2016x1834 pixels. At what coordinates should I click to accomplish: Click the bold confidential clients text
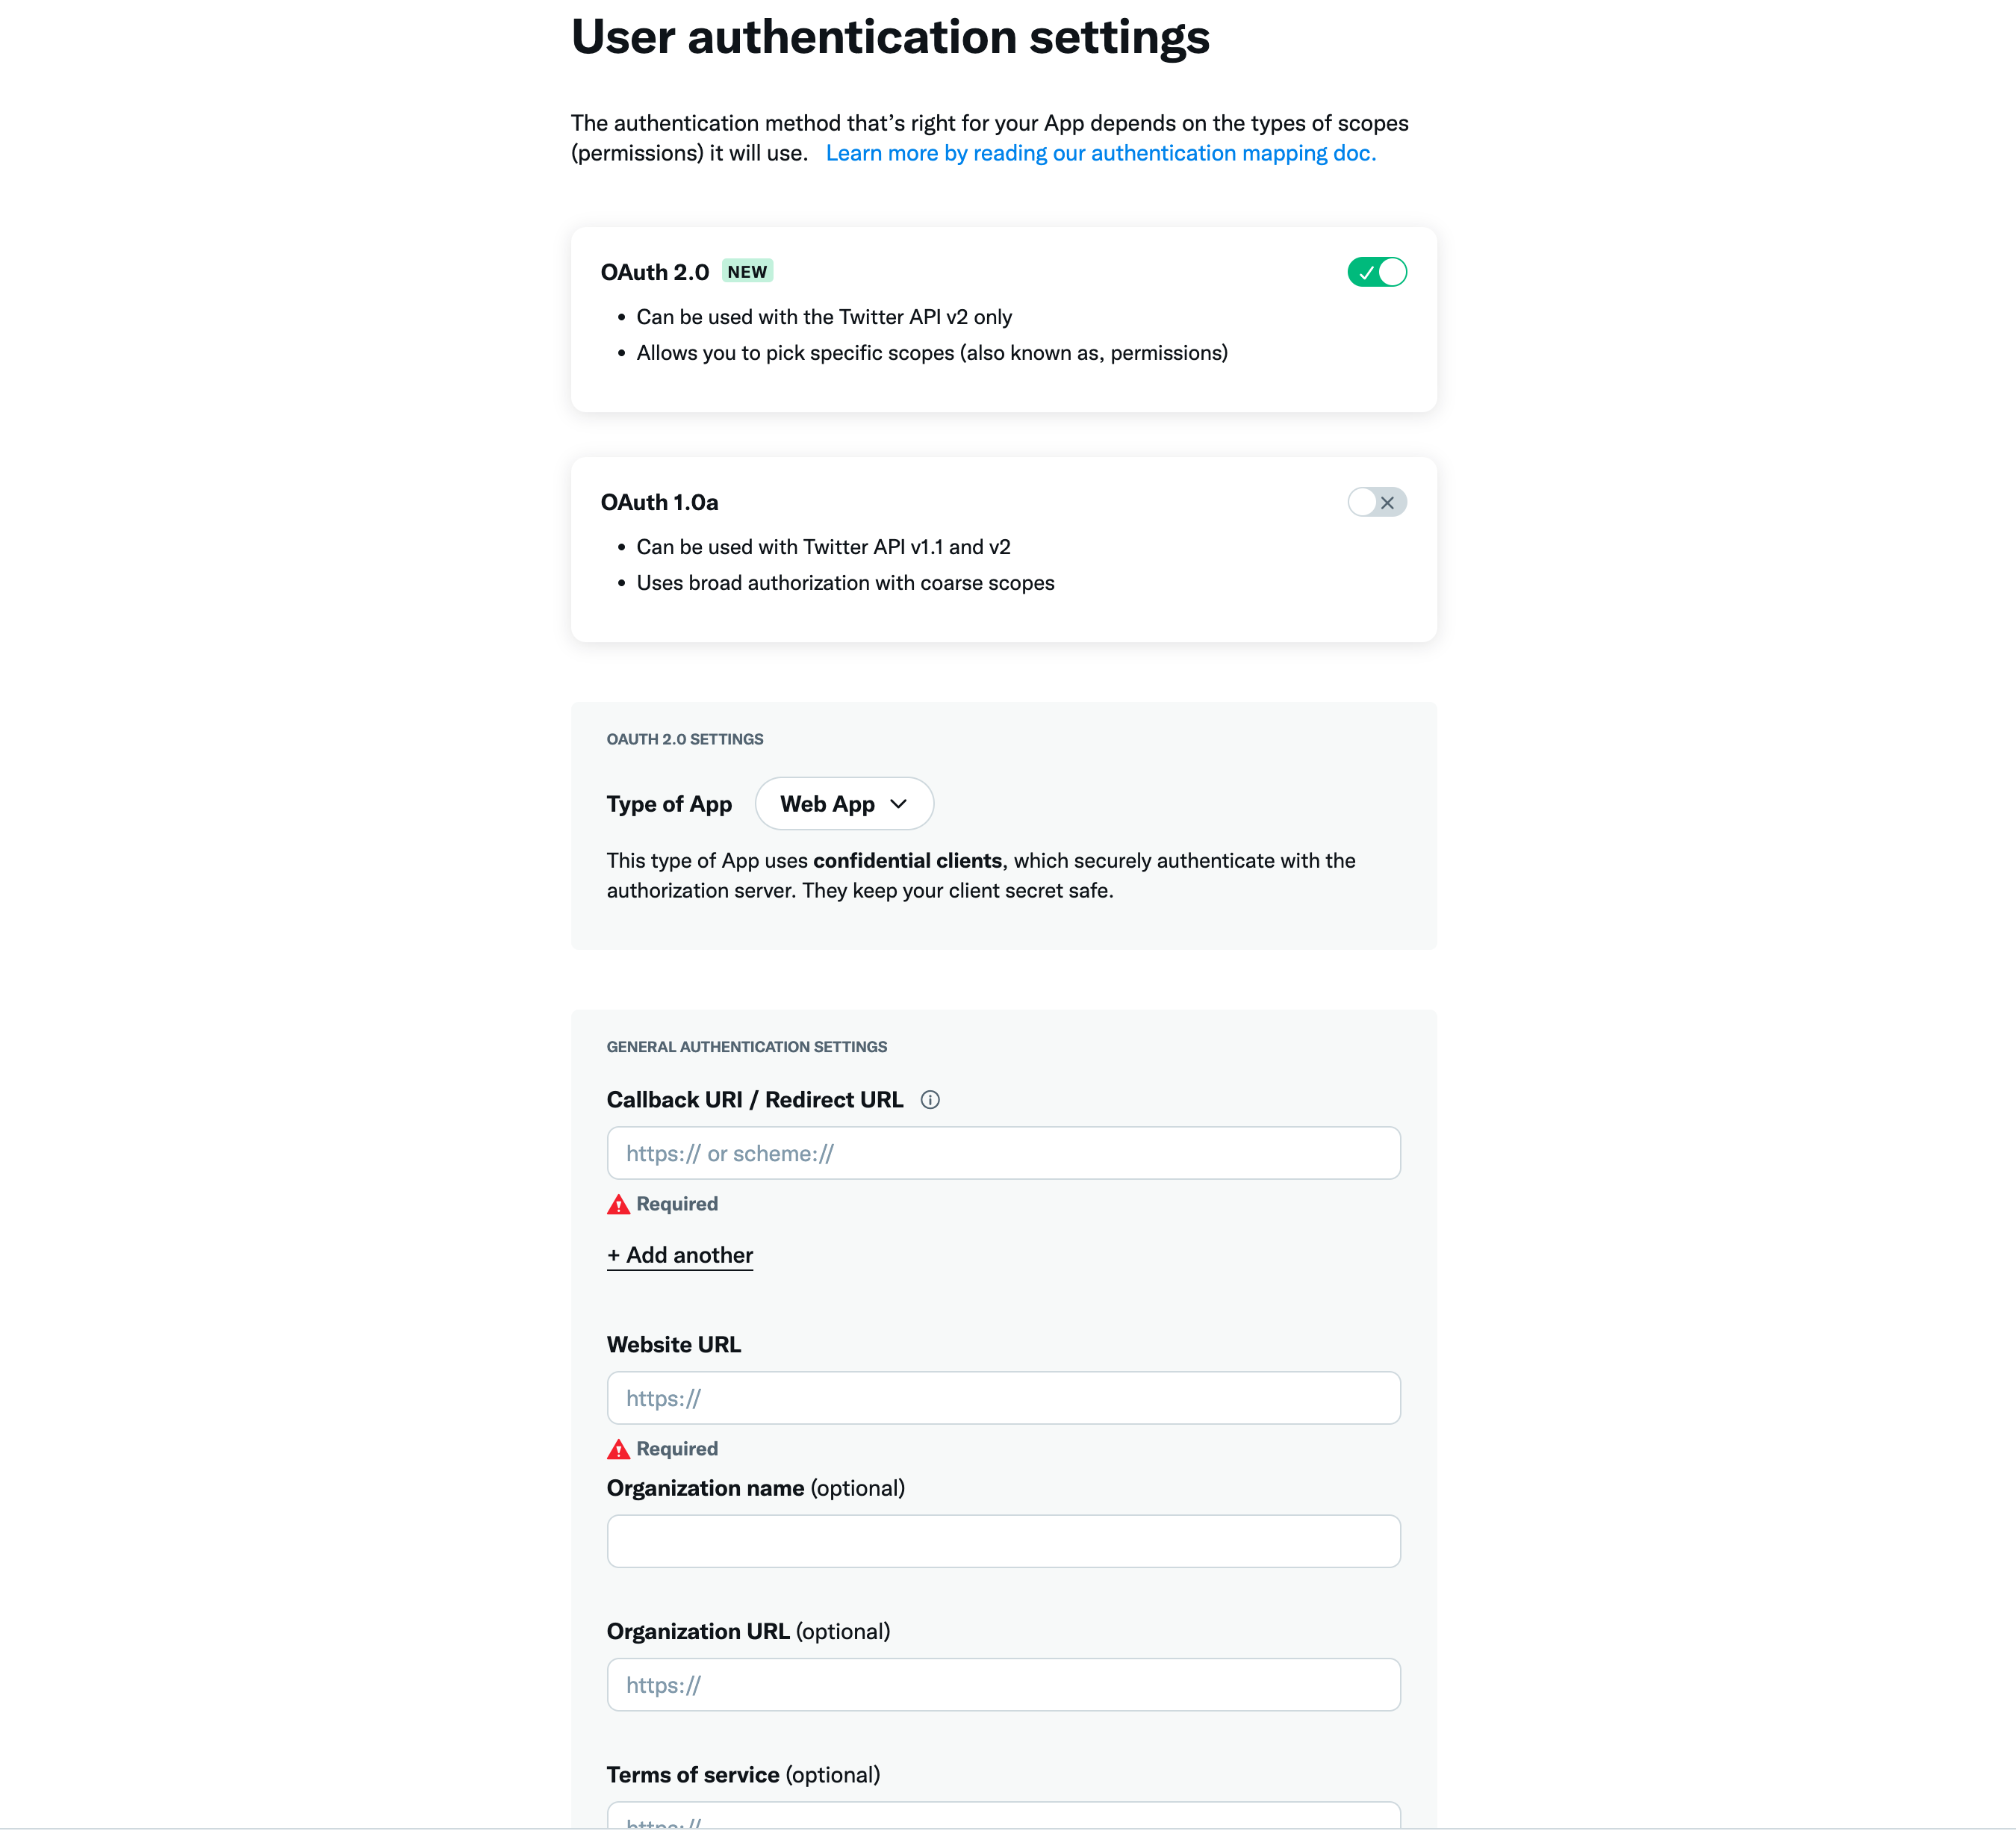[907, 861]
